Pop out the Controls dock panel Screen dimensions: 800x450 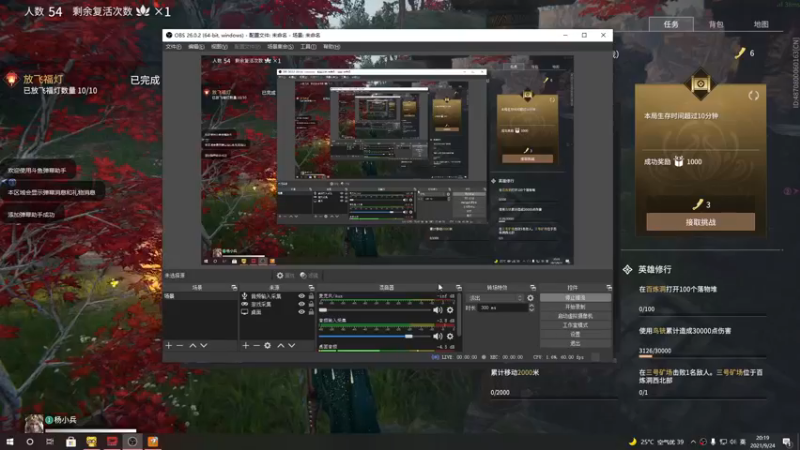click(609, 288)
